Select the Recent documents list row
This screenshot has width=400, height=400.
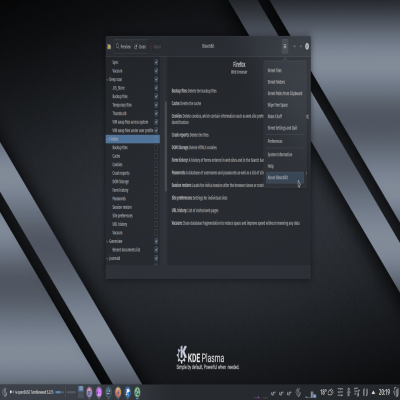tap(133, 250)
